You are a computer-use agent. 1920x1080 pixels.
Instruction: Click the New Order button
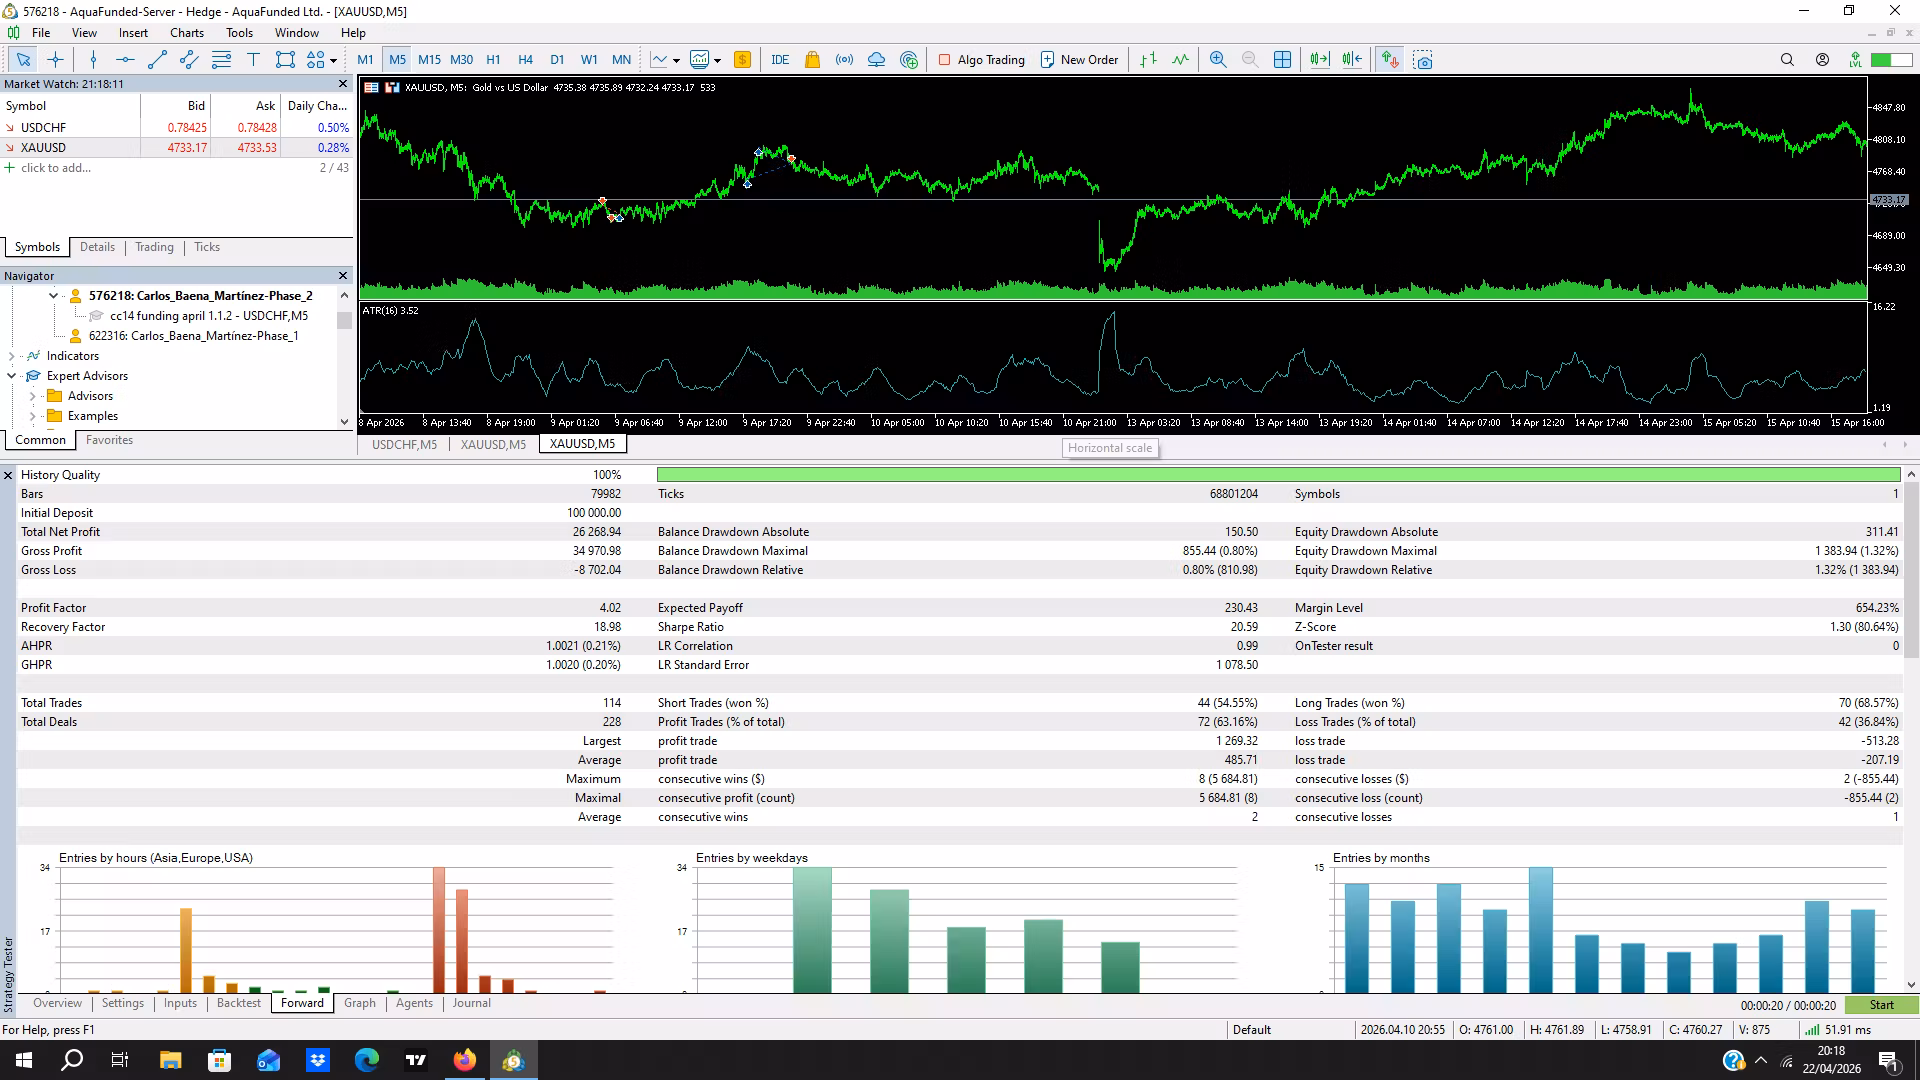tap(1079, 60)
